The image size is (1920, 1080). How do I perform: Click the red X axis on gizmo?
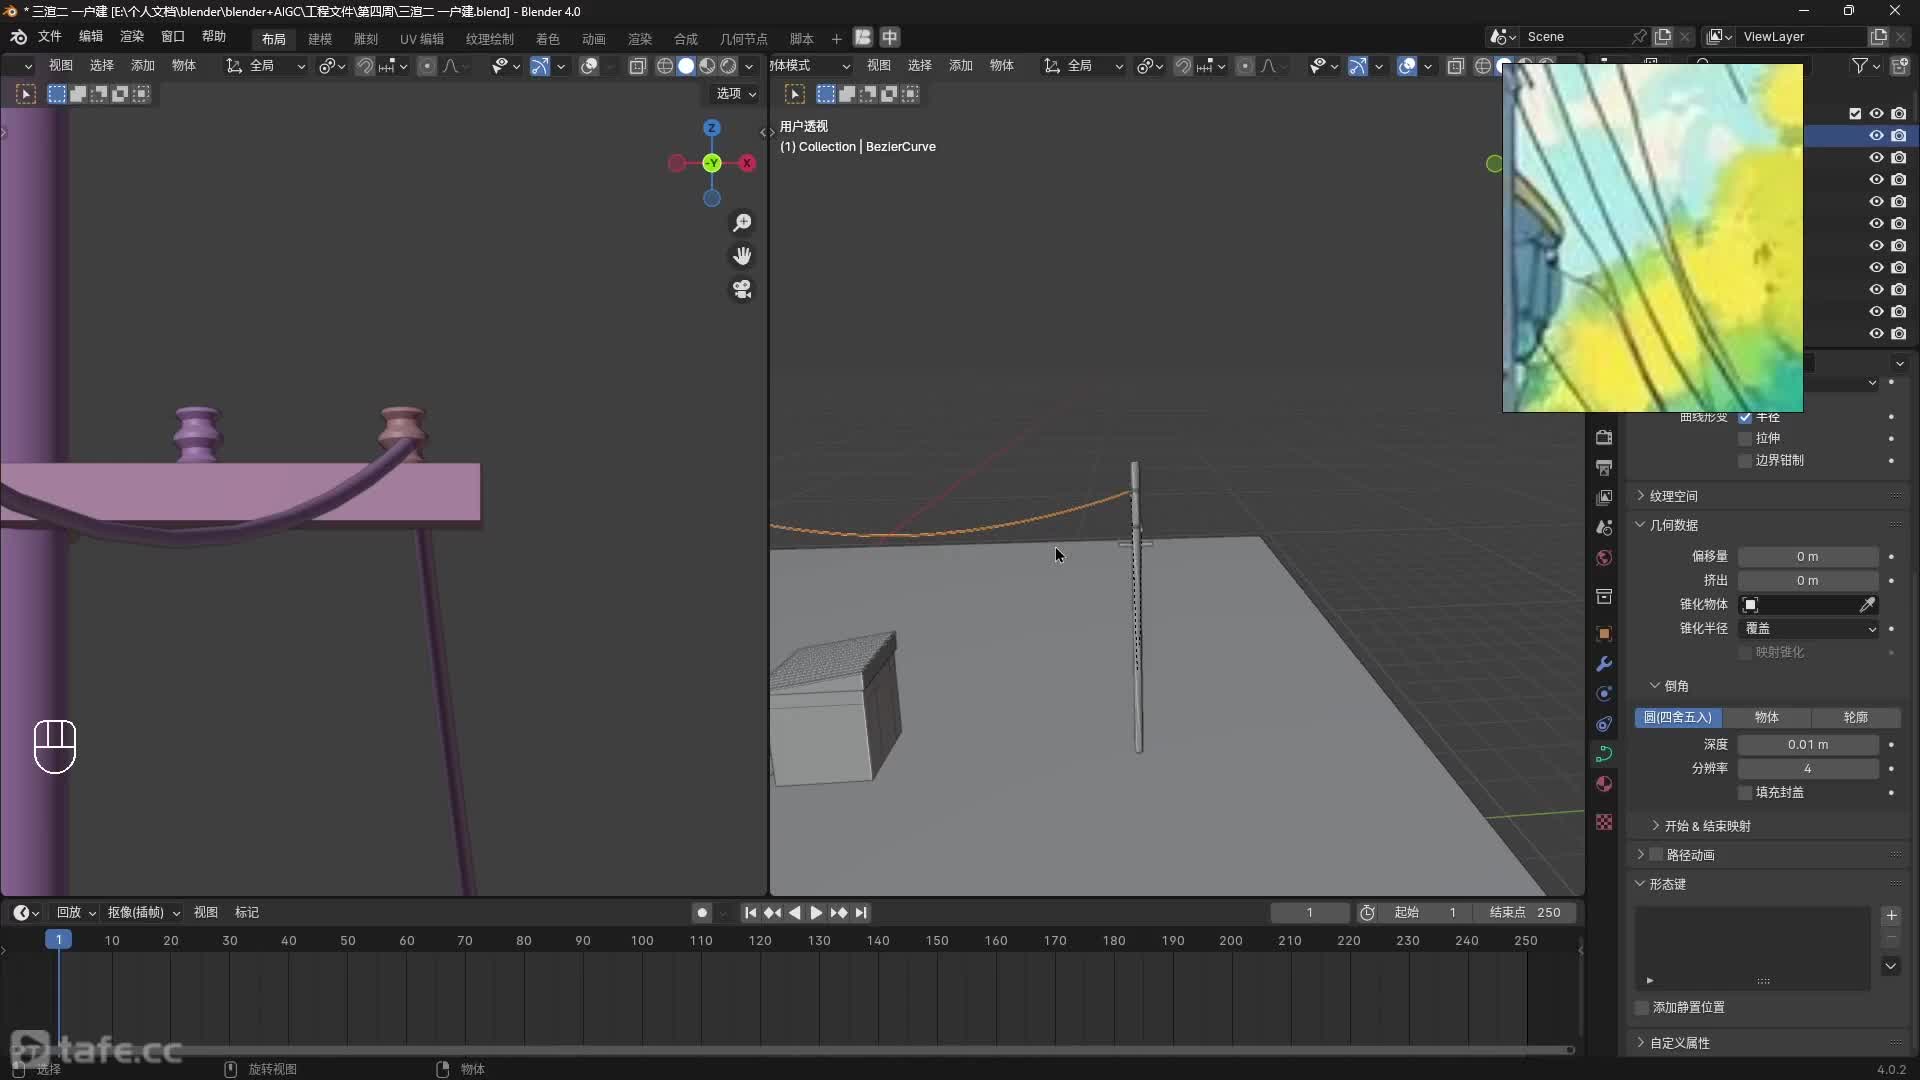[747, 163]
